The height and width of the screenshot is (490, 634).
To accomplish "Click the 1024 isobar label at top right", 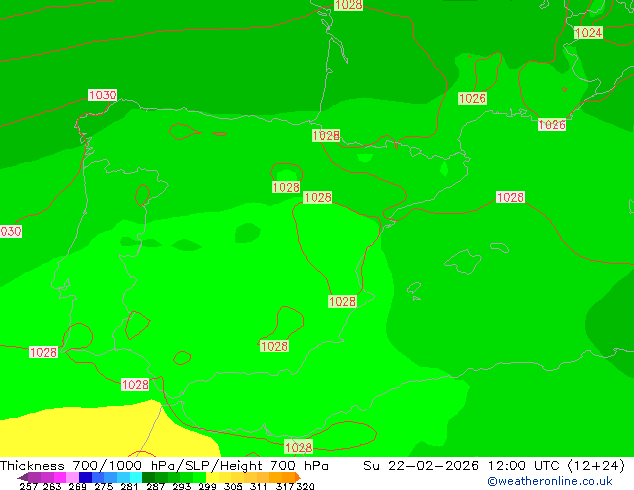I will tap(588, 33).
